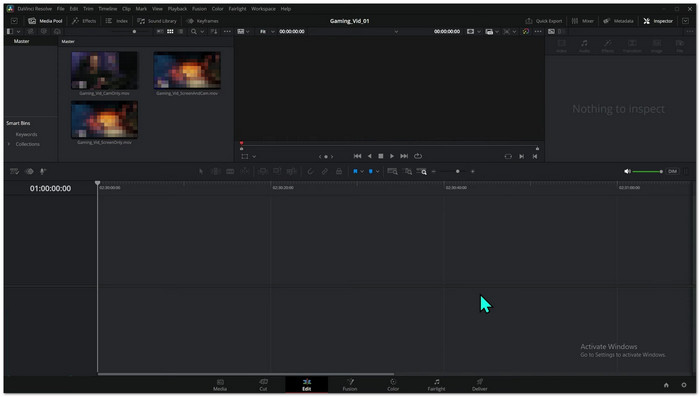
Task: Select the Master bin in sidebar
Action: pos(21,41)
